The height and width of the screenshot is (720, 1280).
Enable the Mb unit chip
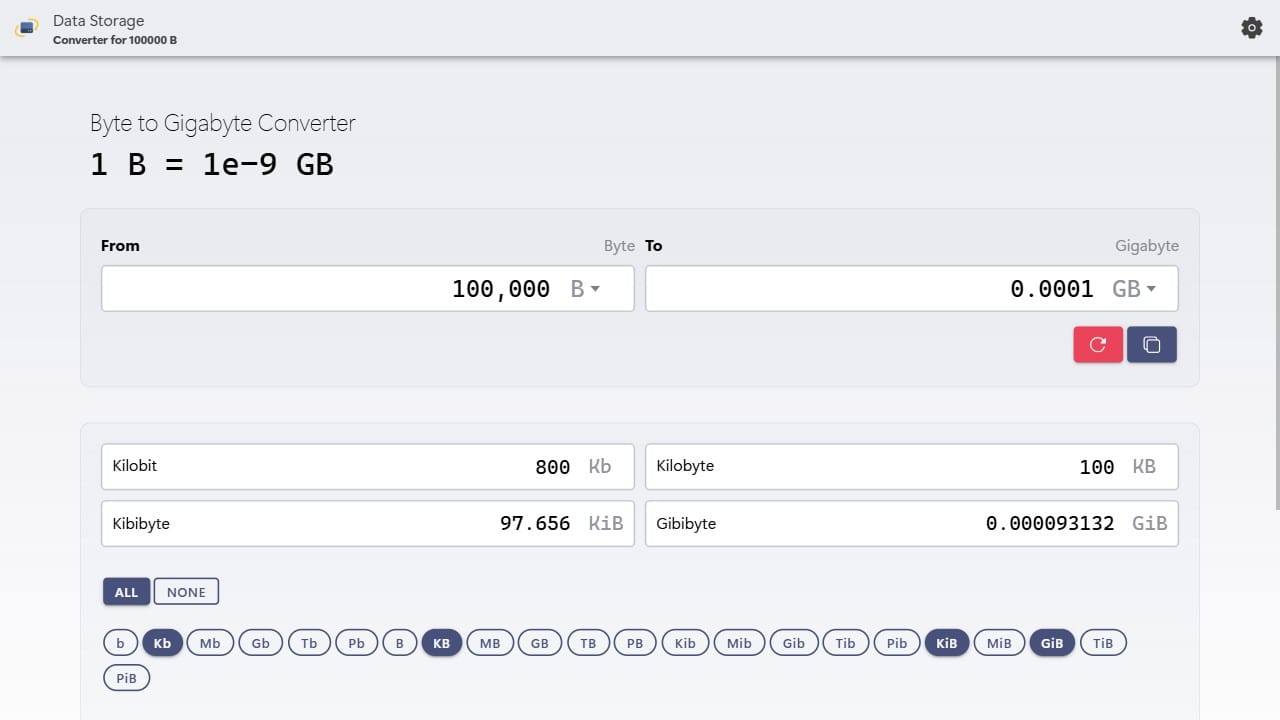tap(210, 642)
